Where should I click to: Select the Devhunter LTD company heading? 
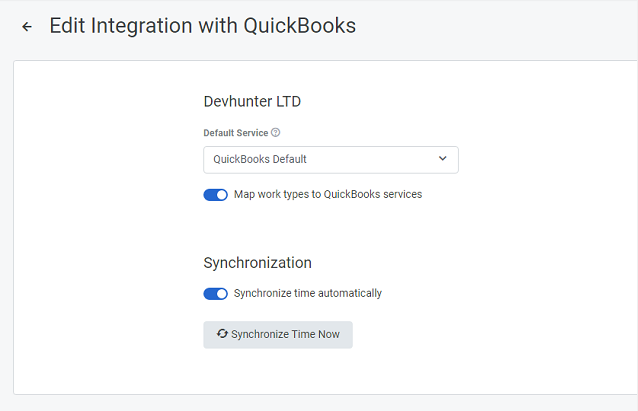[252, 101]
